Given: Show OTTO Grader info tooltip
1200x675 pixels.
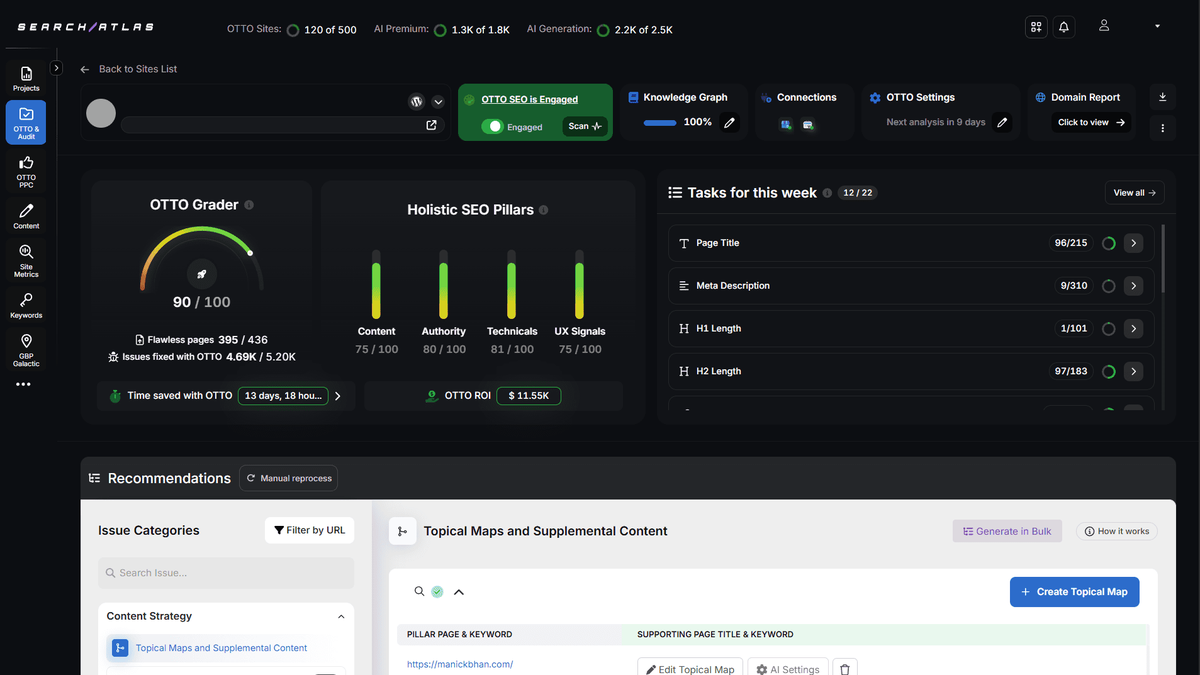Looking at the screenshot, I should pyautogui.click(x=249, y=205).
